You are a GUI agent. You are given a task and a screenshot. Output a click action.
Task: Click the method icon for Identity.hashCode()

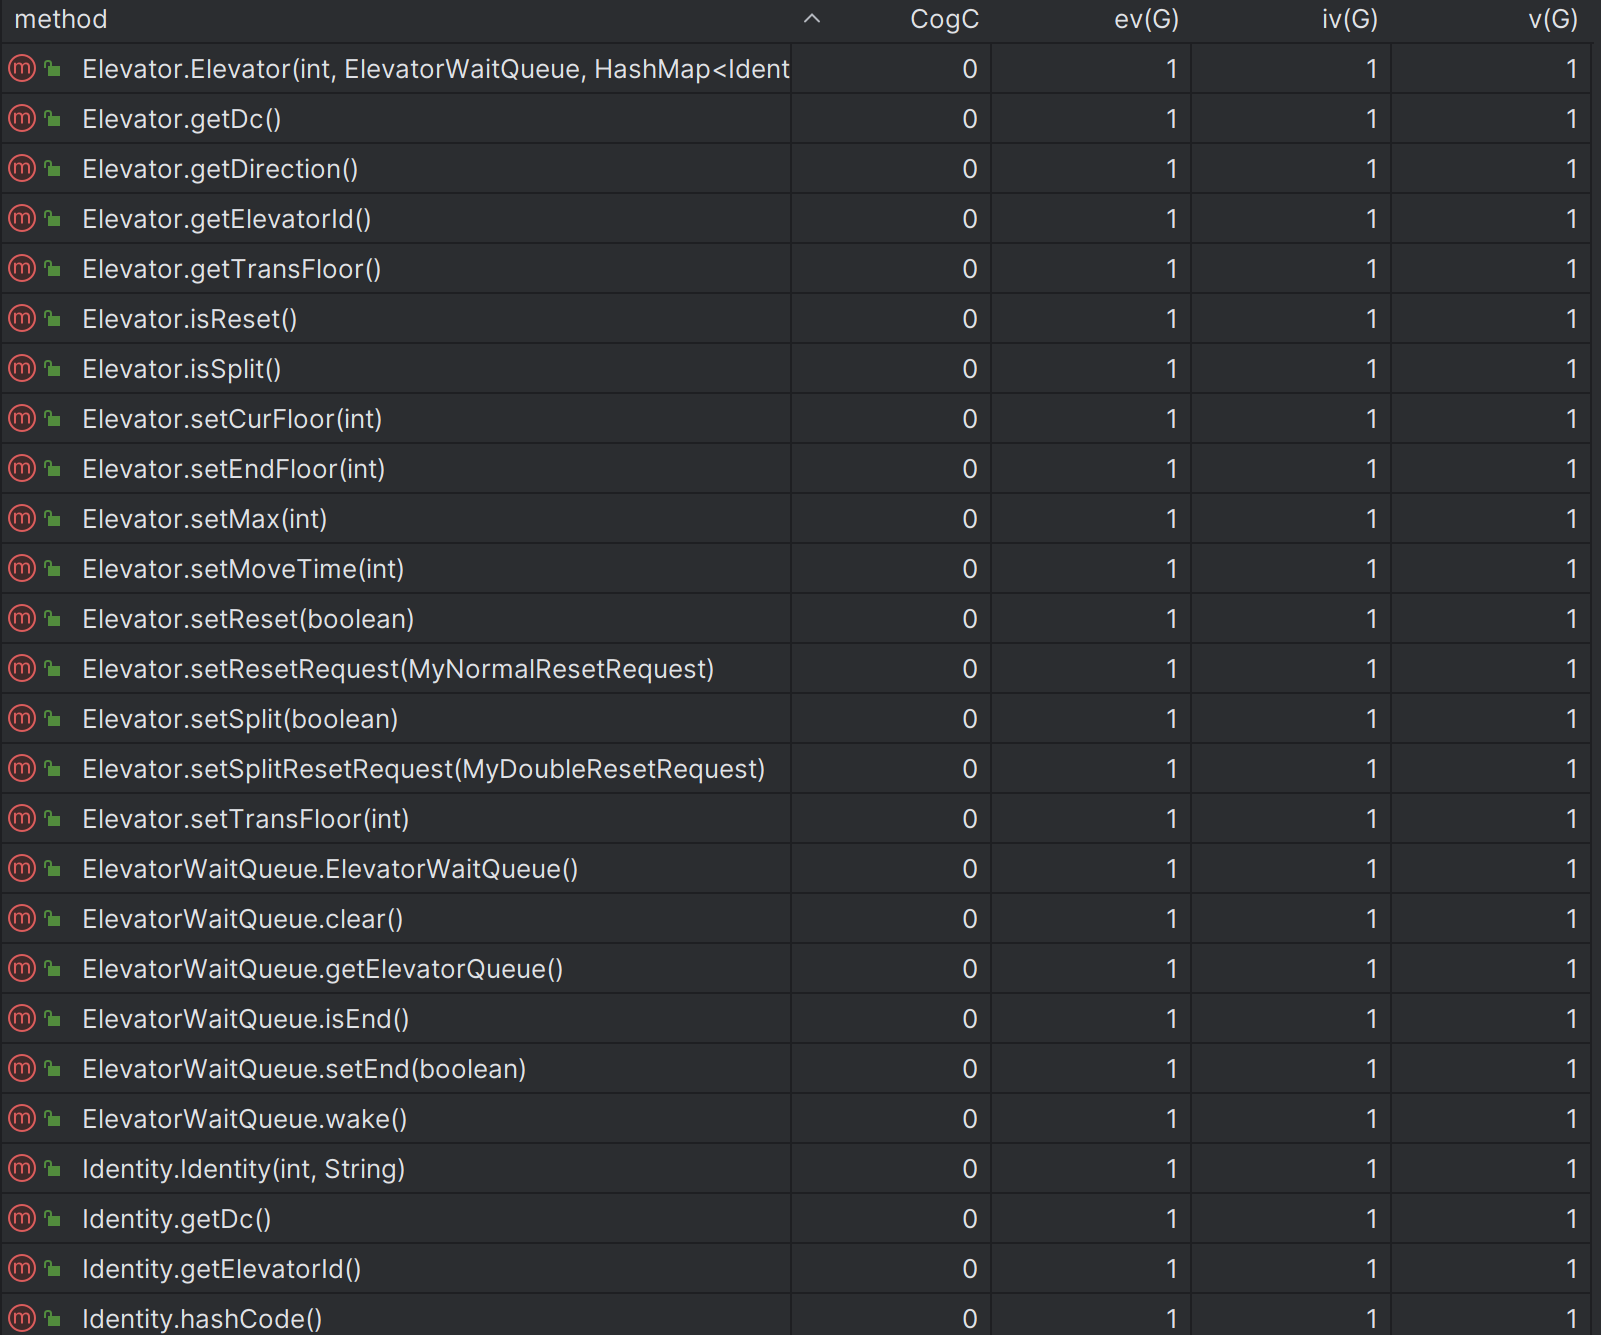pos(22,1318)
